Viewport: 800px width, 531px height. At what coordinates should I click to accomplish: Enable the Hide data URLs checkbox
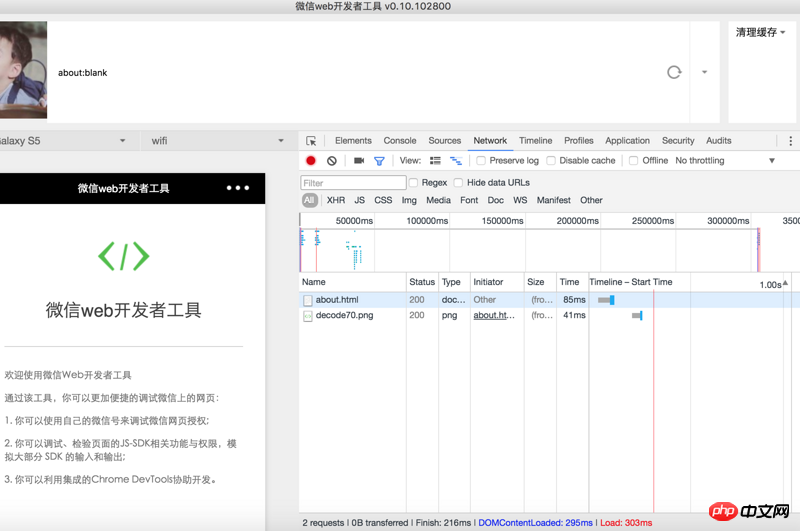coord(459,183)
